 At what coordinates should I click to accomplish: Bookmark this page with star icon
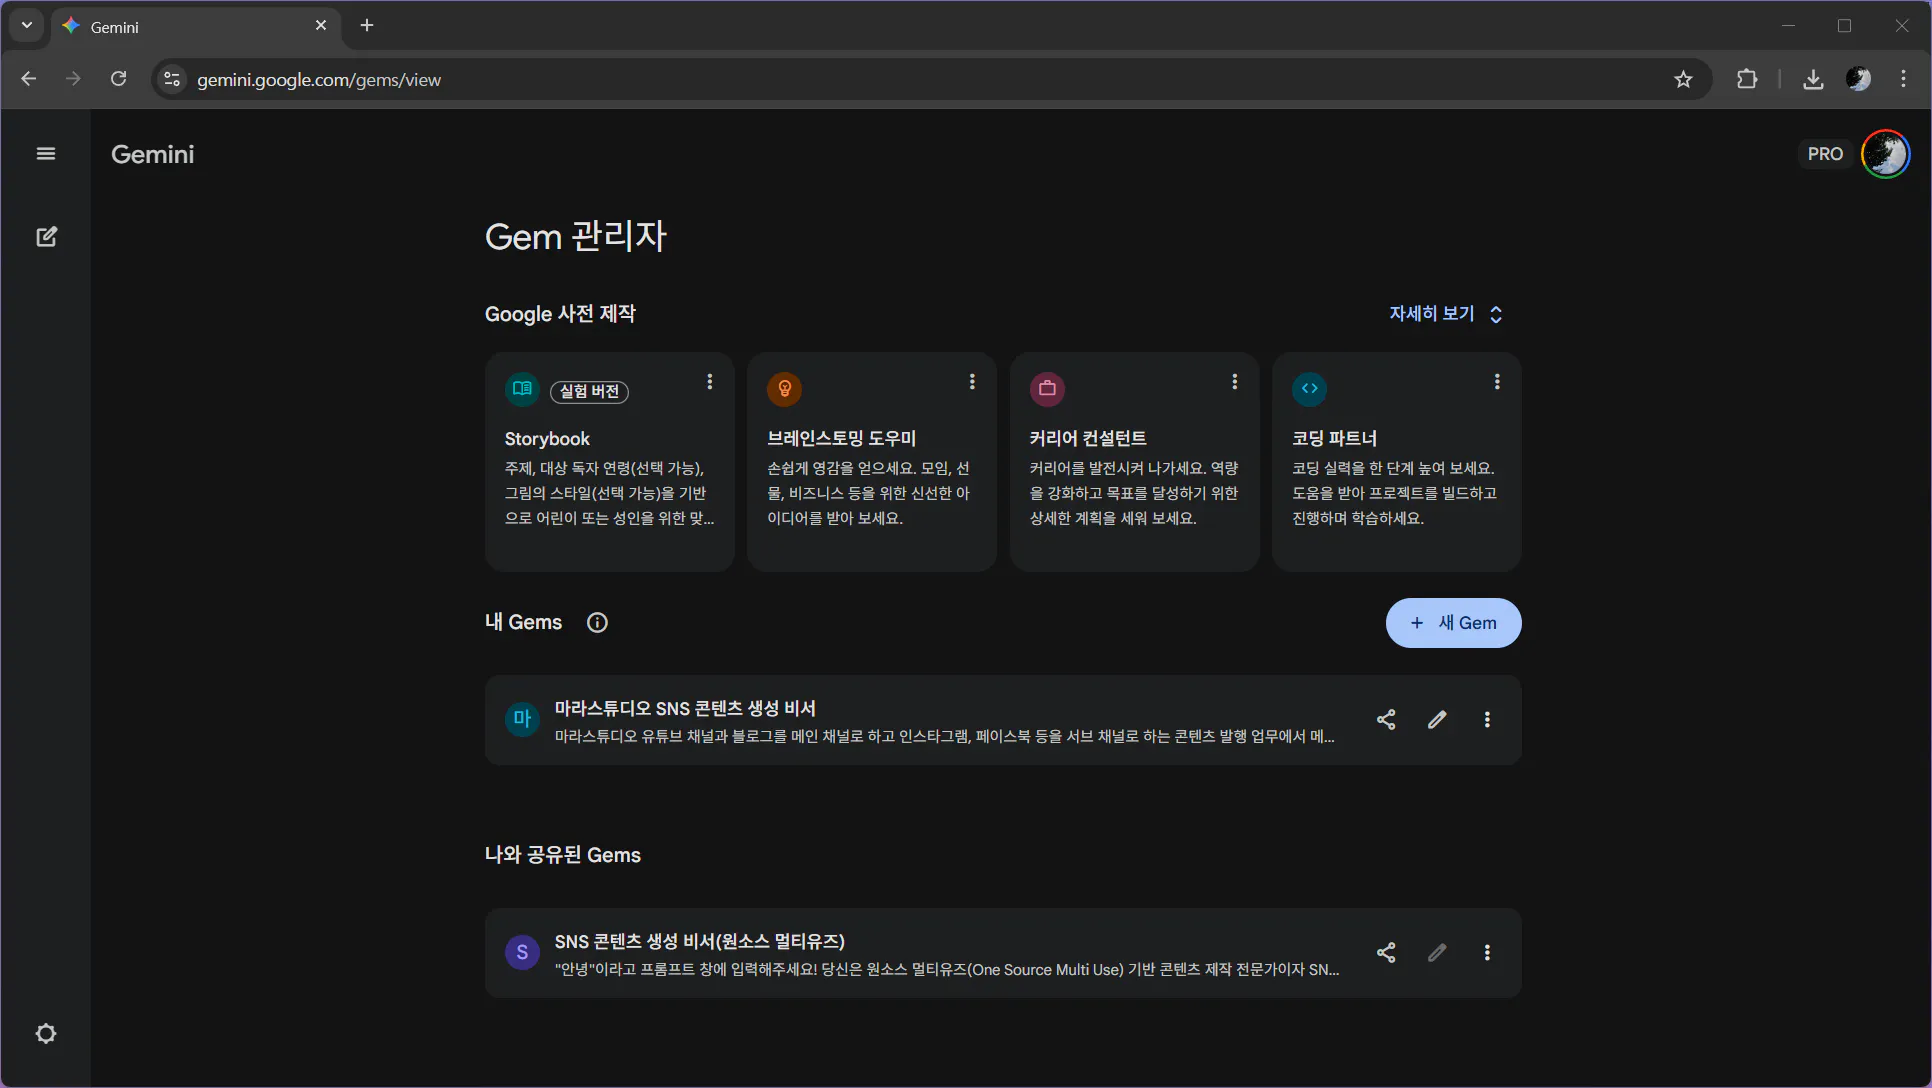coord(1683,79)
